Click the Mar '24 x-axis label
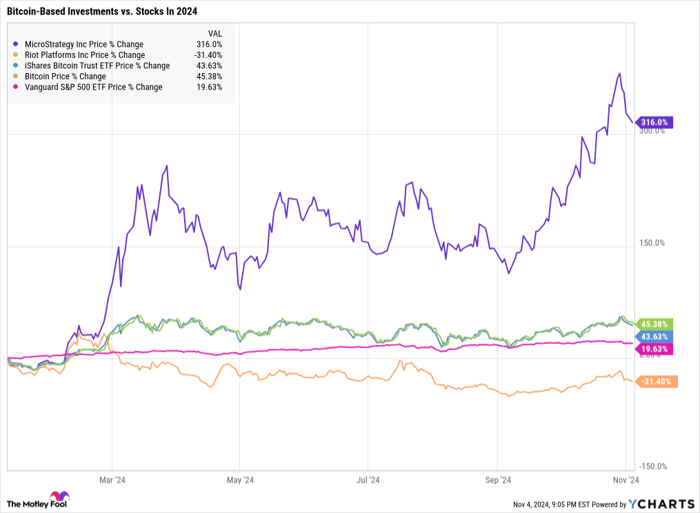 (112, 479)
